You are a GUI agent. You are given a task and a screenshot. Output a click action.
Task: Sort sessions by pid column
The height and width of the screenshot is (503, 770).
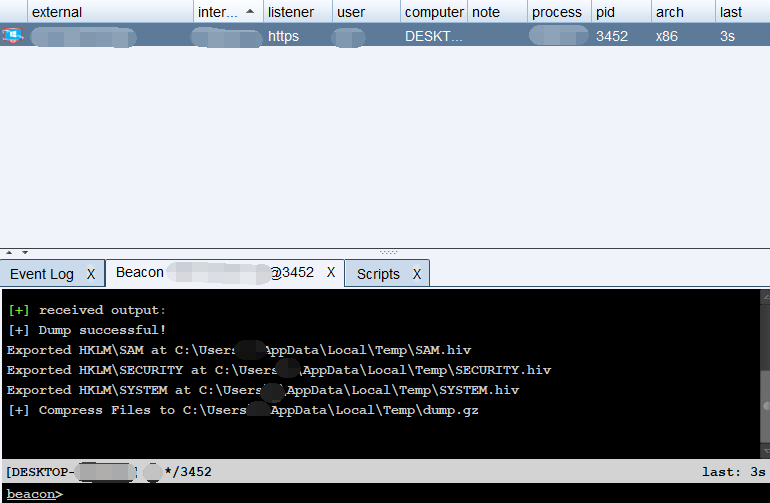(x=622, y=12)
